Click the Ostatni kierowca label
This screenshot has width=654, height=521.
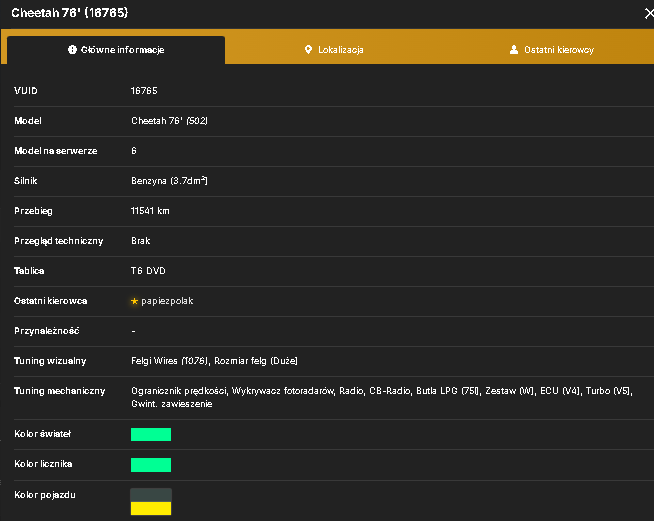50,301
